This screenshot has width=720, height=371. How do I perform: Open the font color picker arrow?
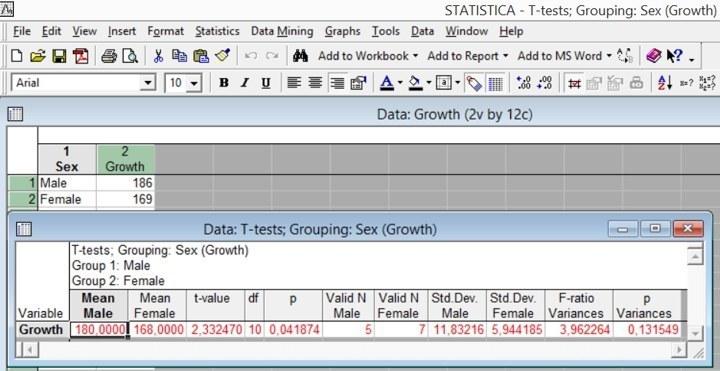(x=400, y=83)
